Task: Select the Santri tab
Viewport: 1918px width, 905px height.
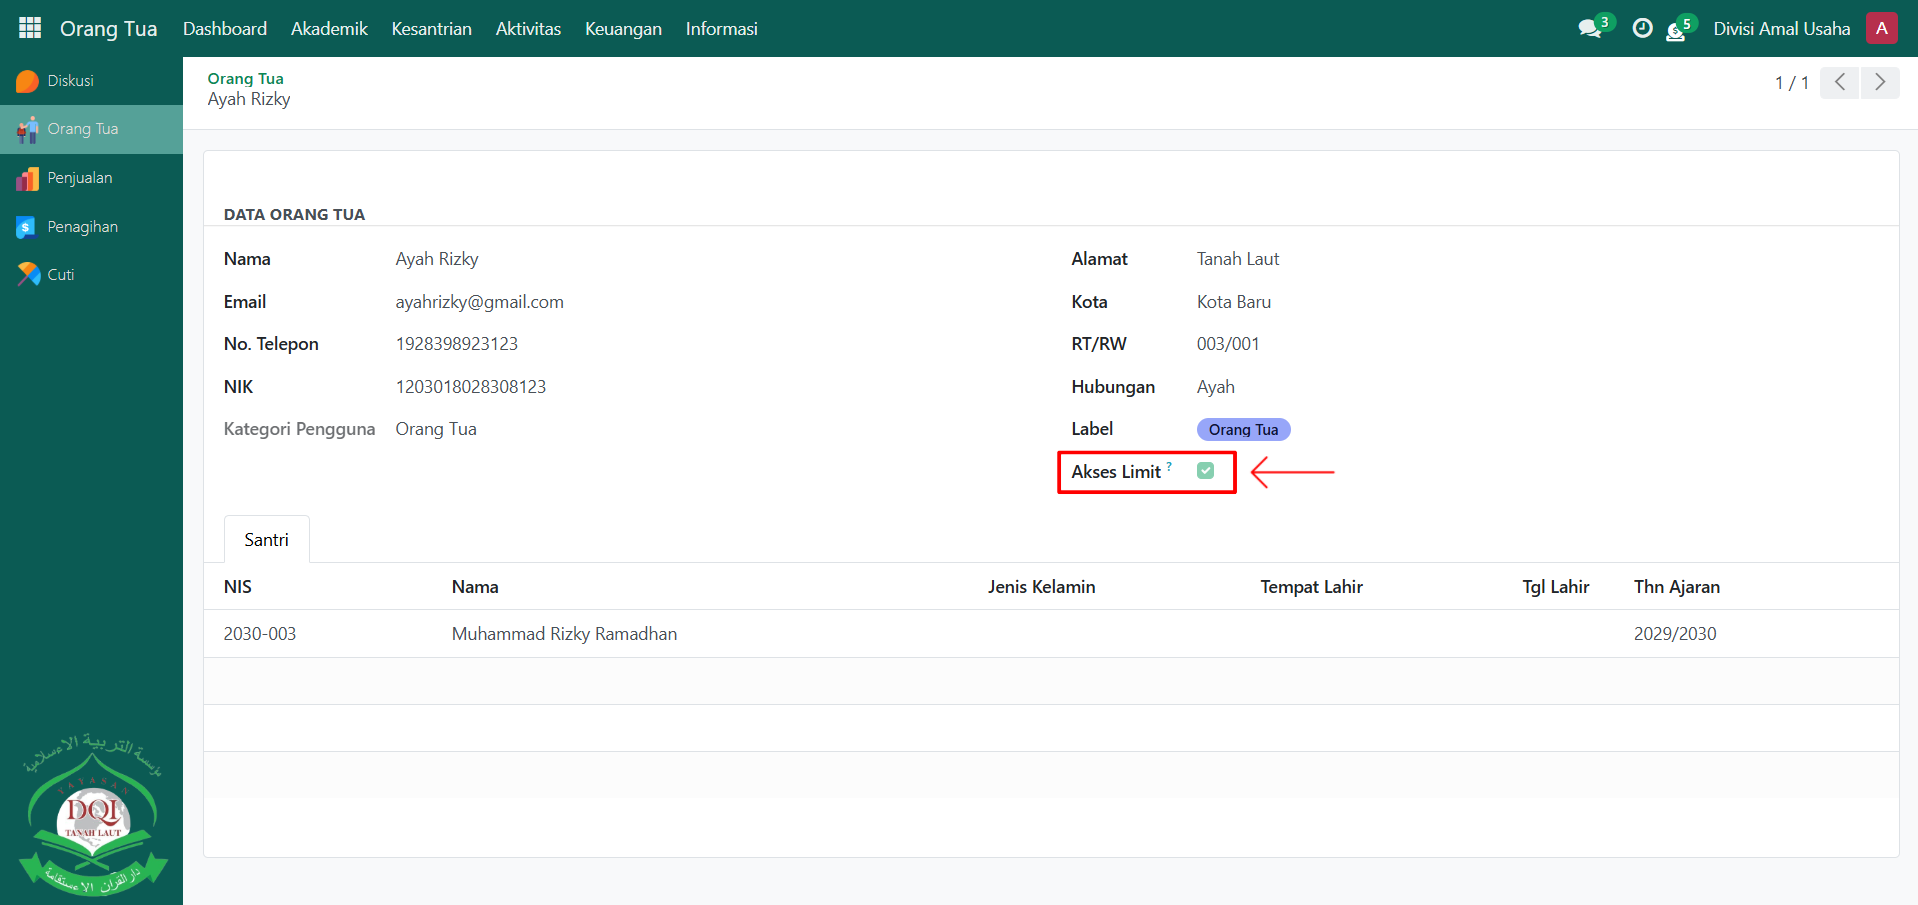Action: 266,540
